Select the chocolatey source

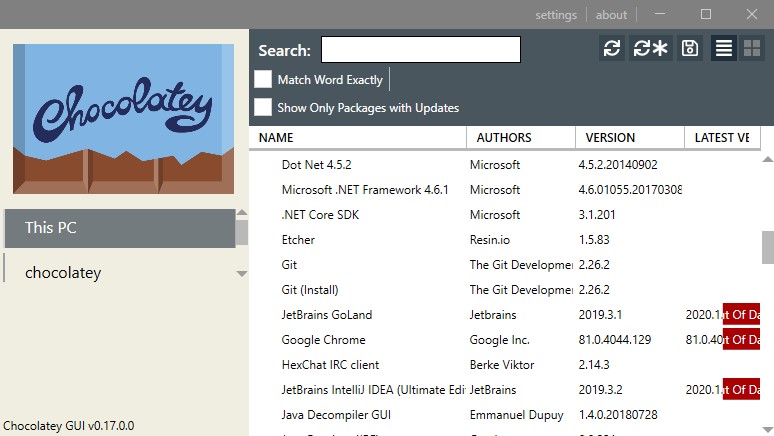pyautogui.click(x=119, y=273)
